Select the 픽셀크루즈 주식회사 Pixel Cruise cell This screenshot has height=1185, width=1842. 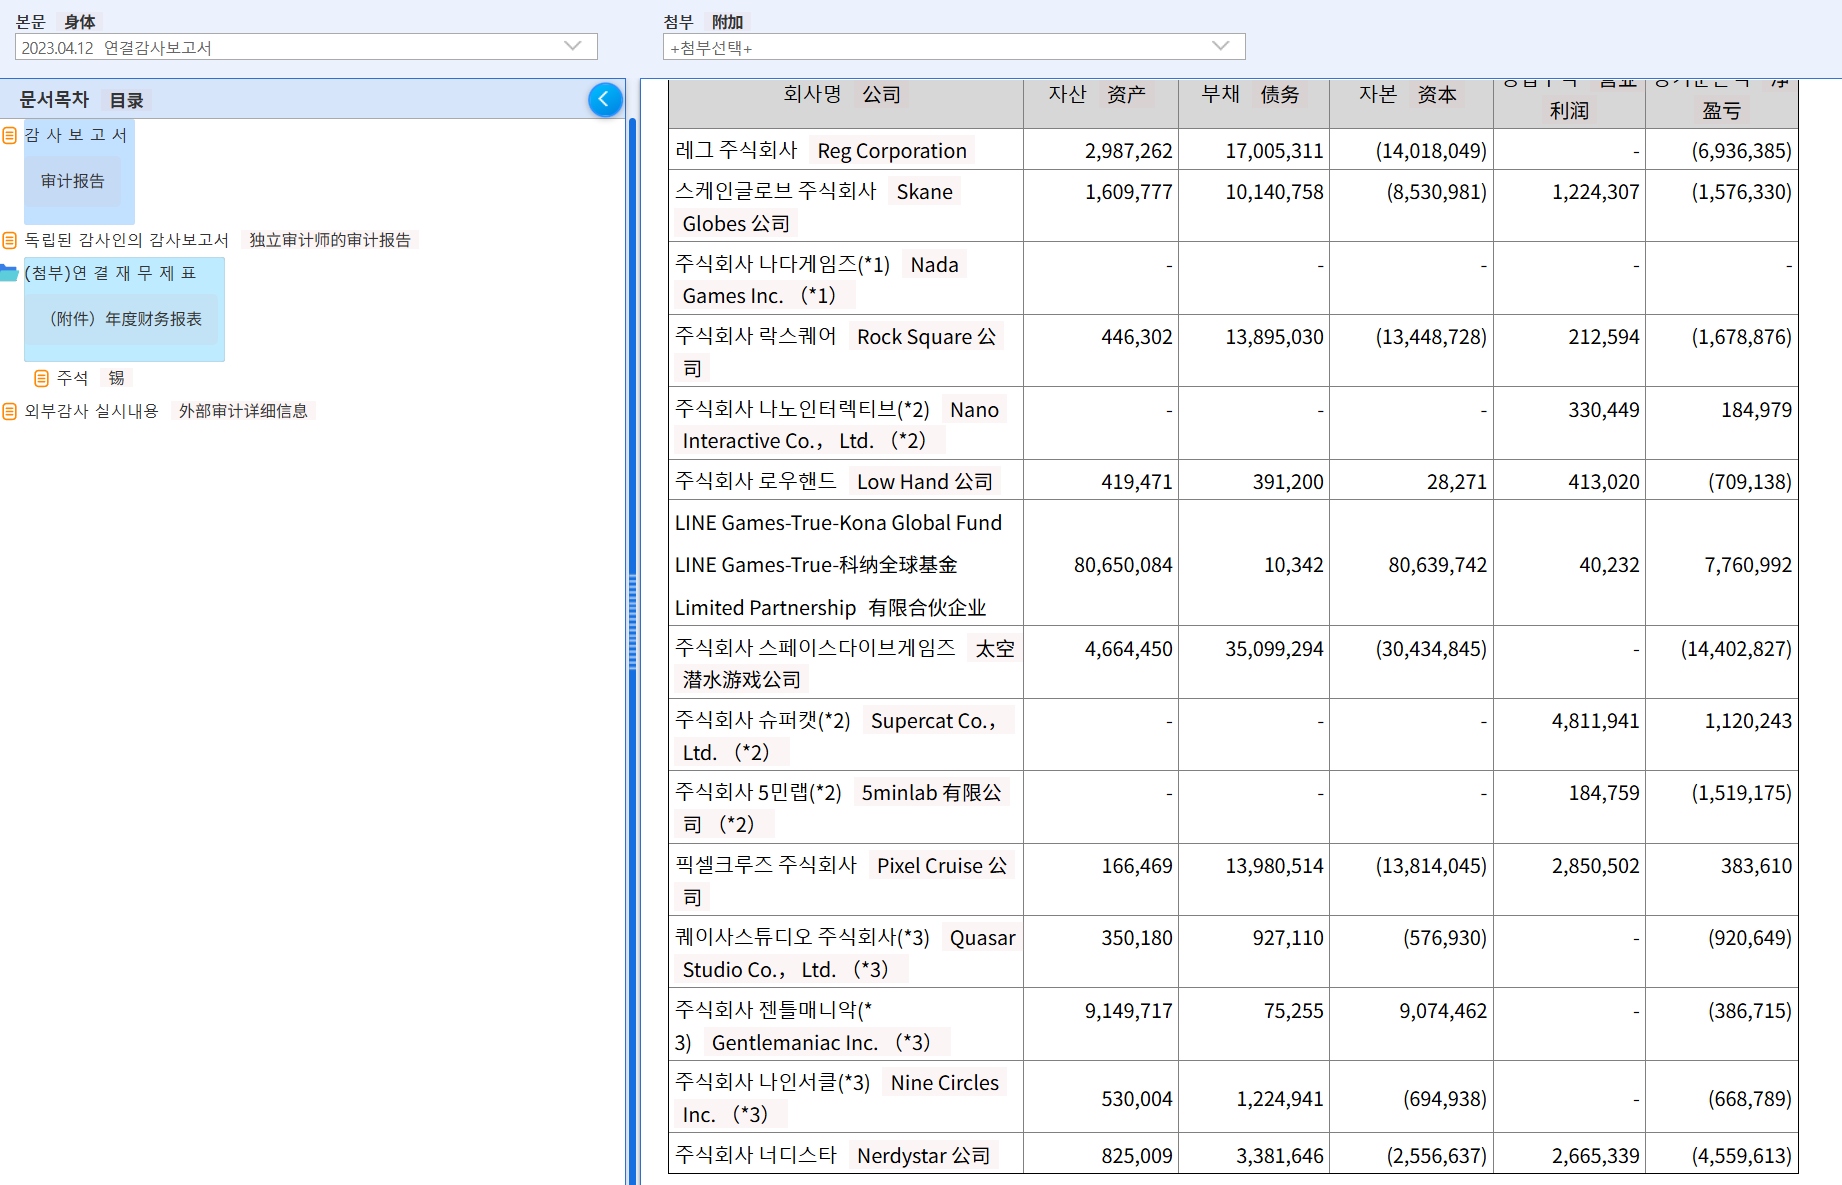846,880
